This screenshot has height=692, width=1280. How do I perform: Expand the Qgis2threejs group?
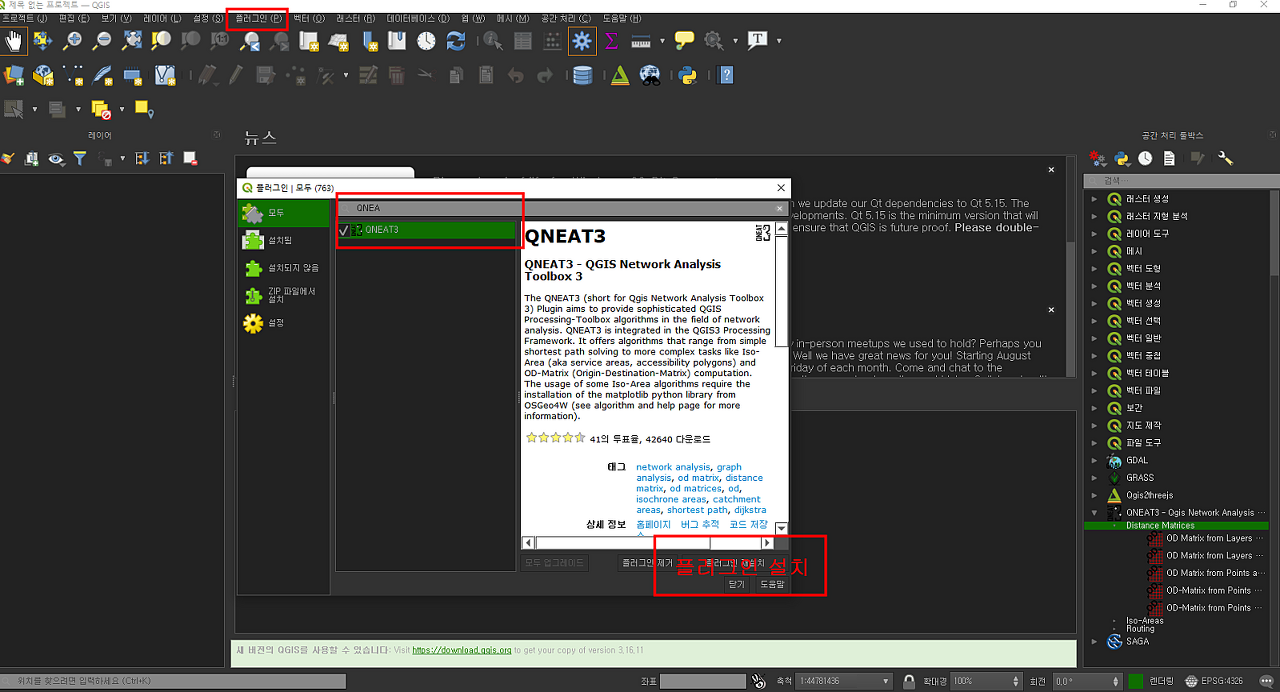click(x=1094, y=495)
